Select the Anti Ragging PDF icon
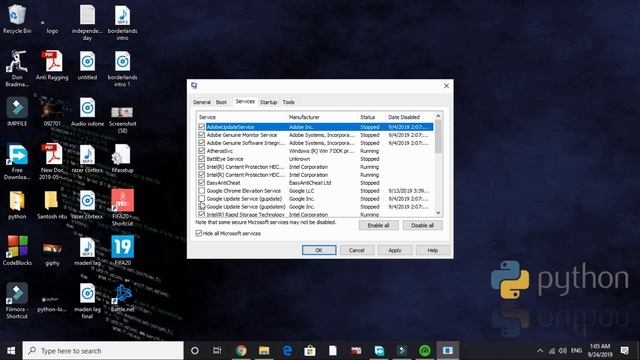Viewport: 640px width, 360px height. coord(52,65)
